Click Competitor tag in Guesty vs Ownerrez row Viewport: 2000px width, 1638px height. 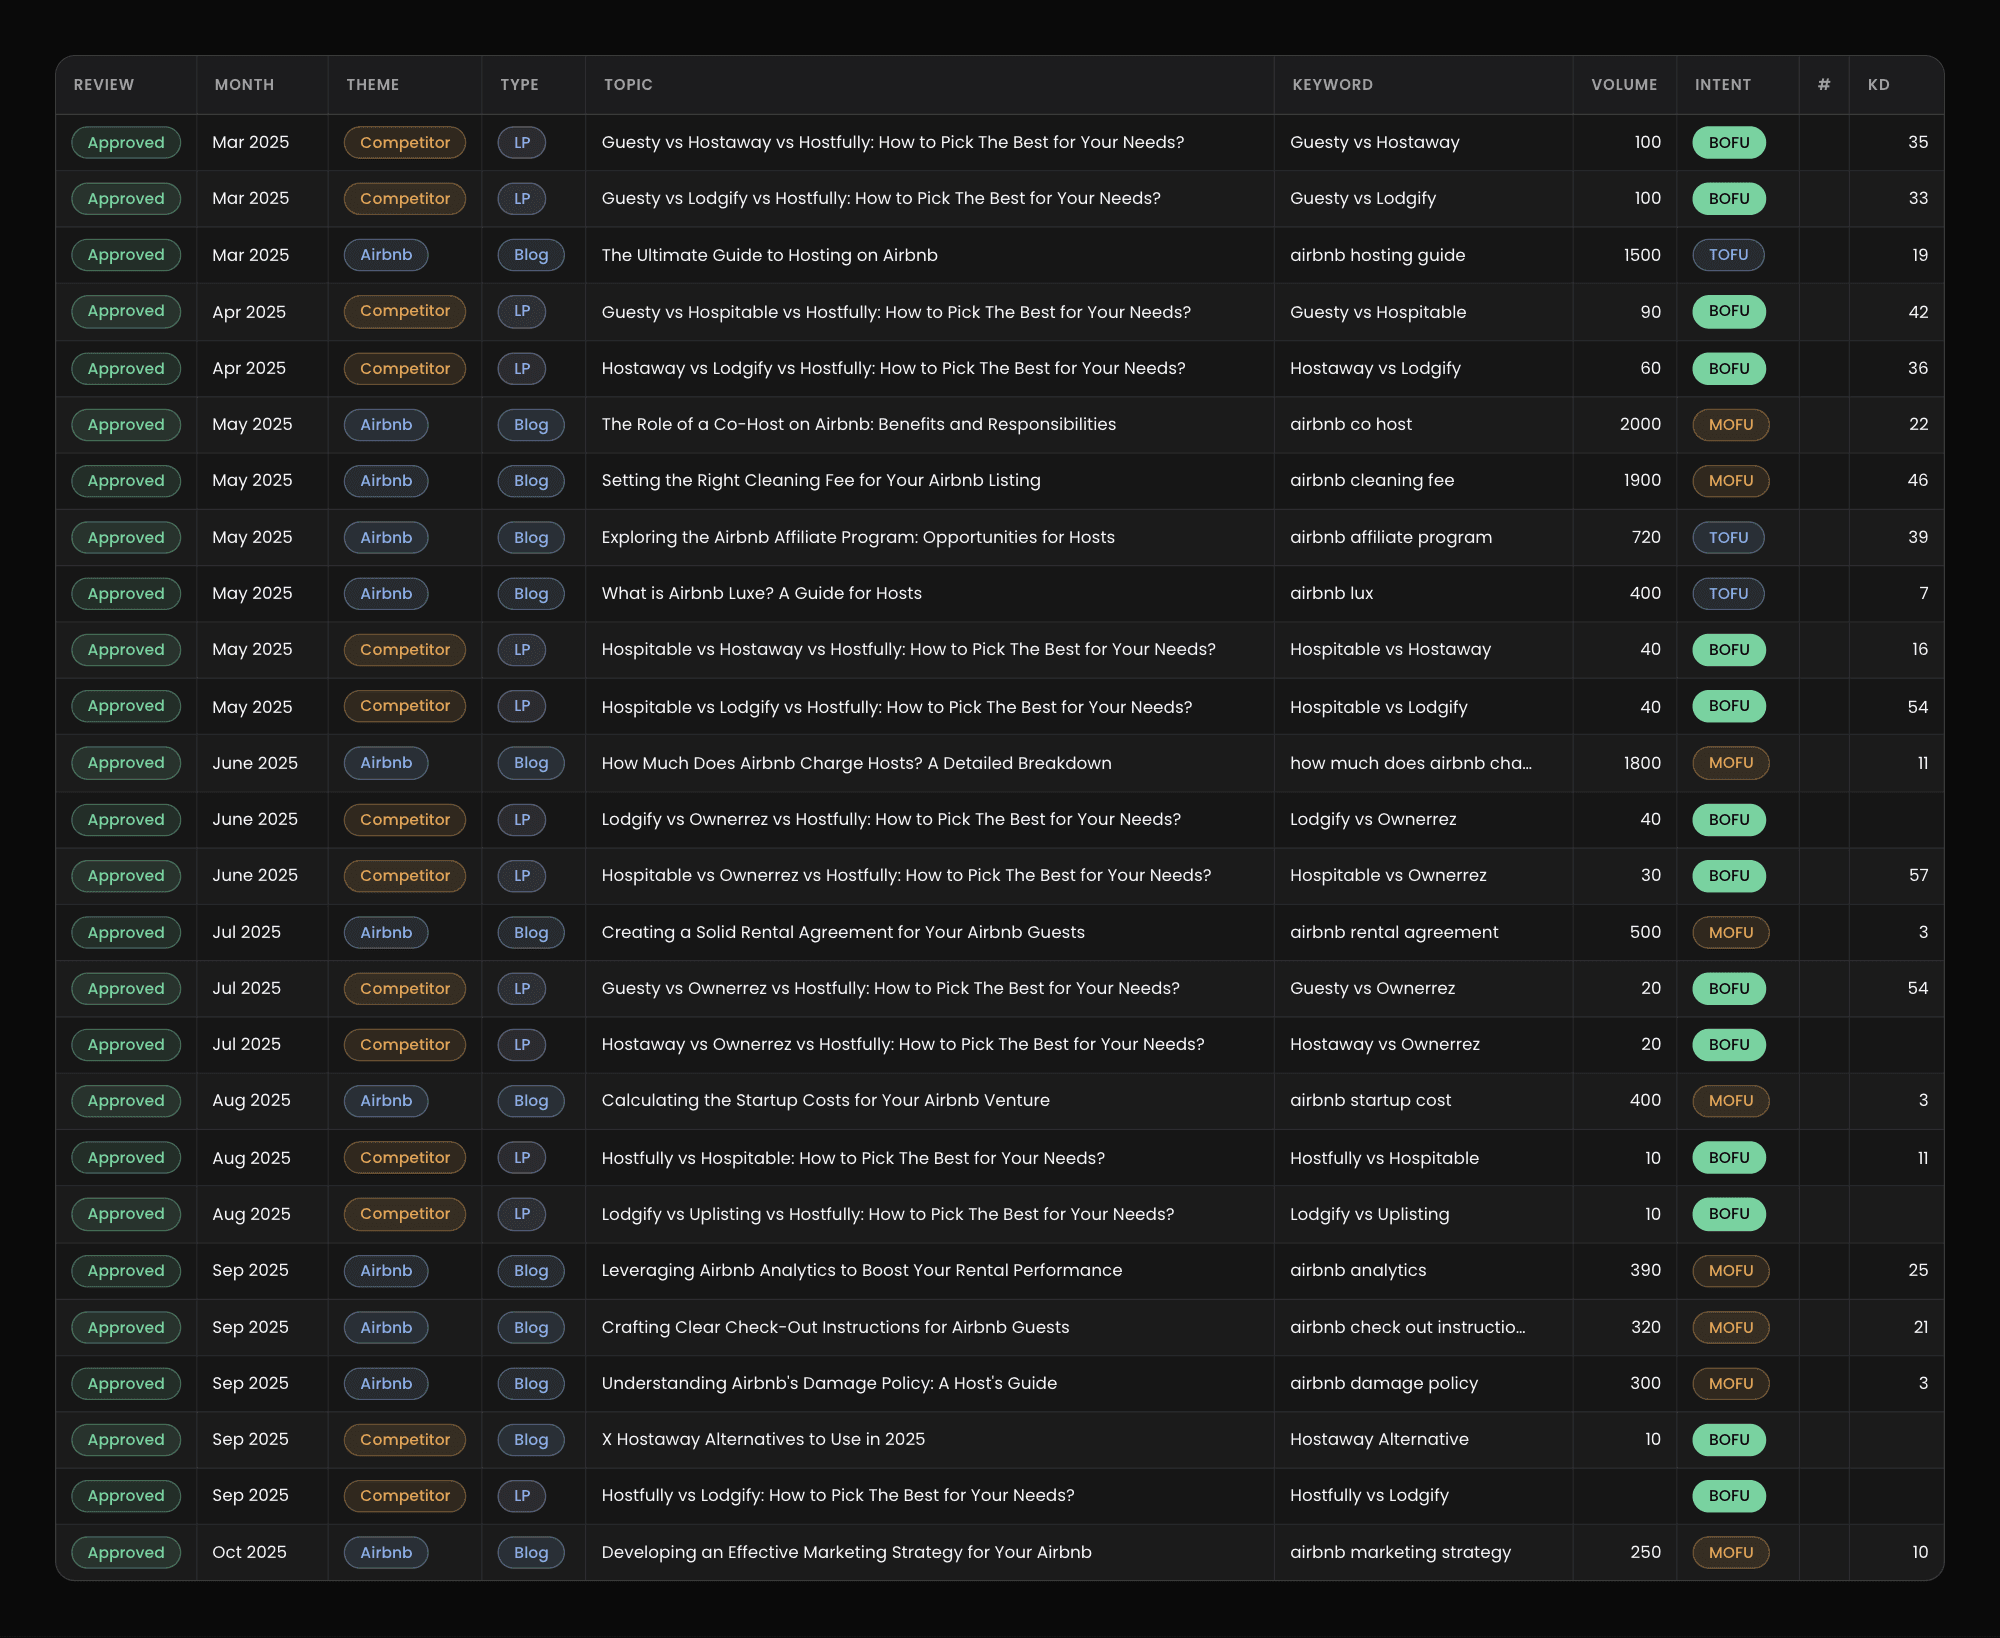click(x=405, y=988)
